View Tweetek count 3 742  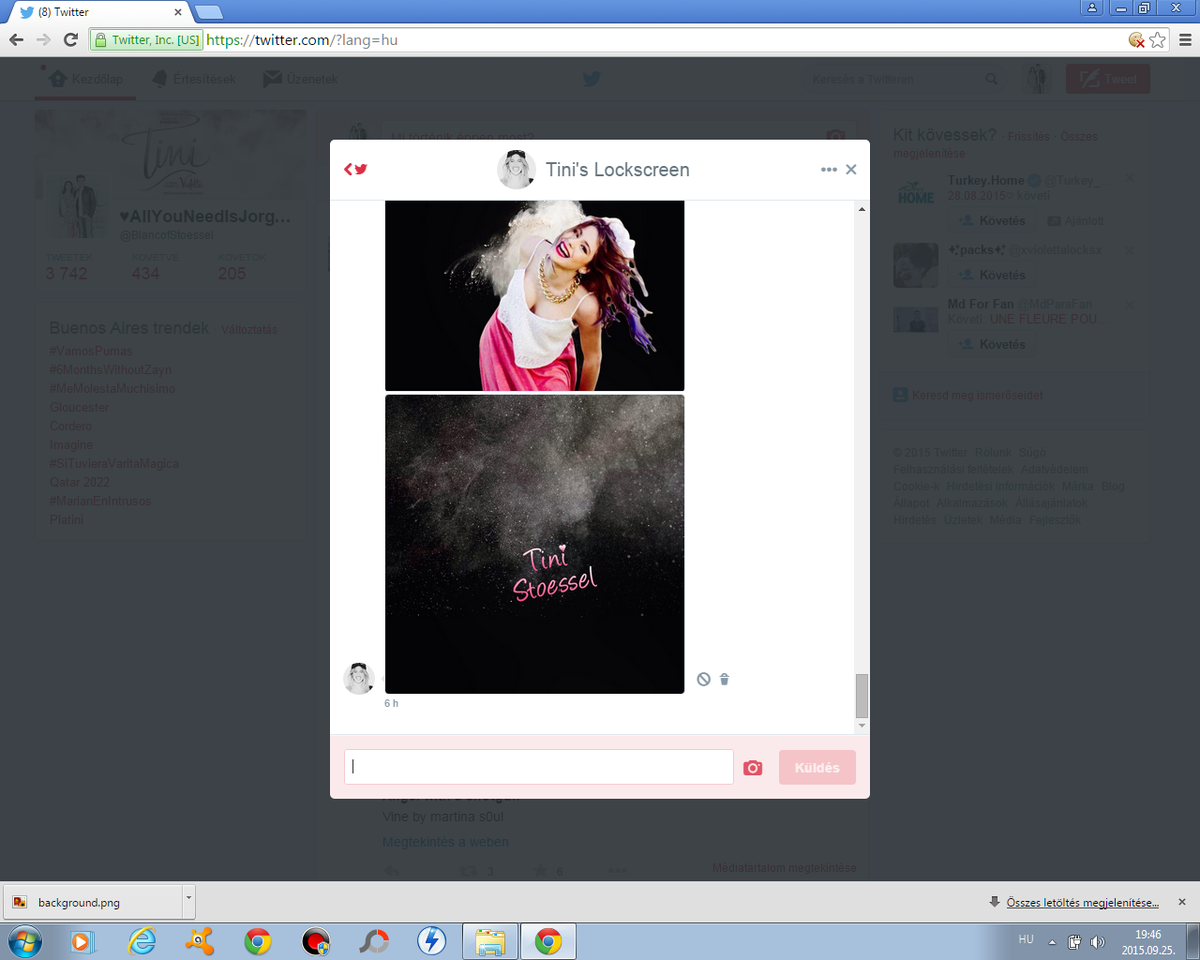[66, 268]
